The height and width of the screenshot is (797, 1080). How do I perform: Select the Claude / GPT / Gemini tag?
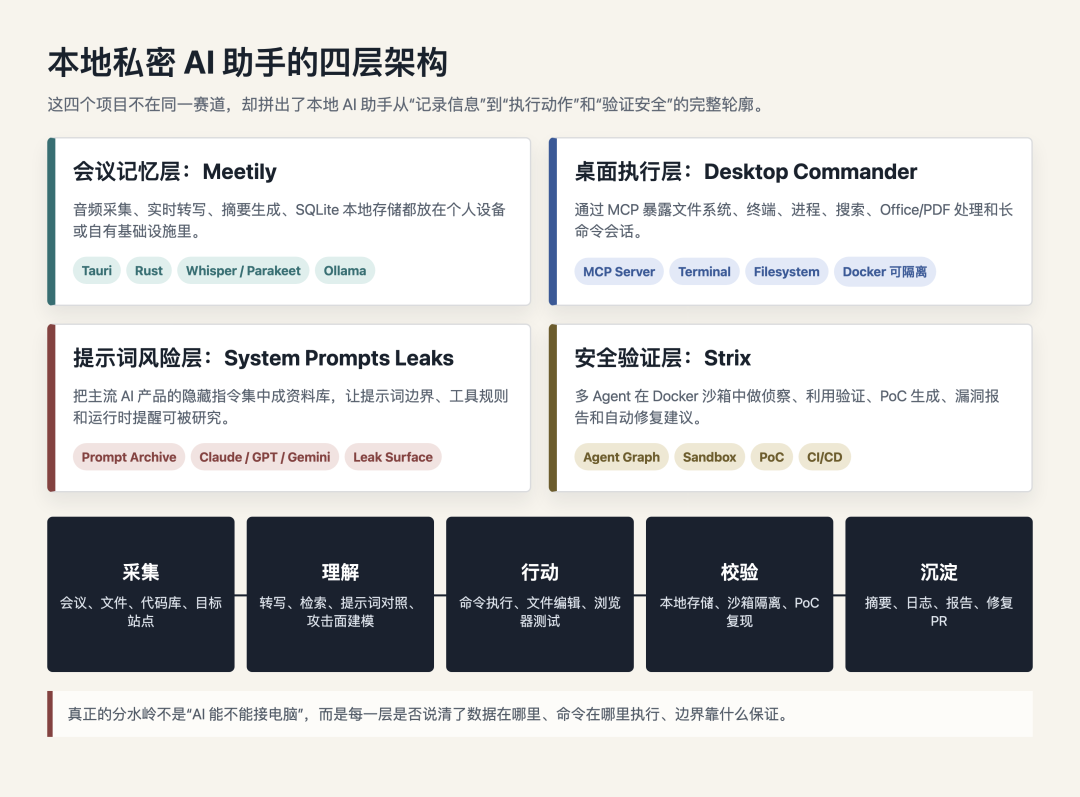click(x=264, y=457)
